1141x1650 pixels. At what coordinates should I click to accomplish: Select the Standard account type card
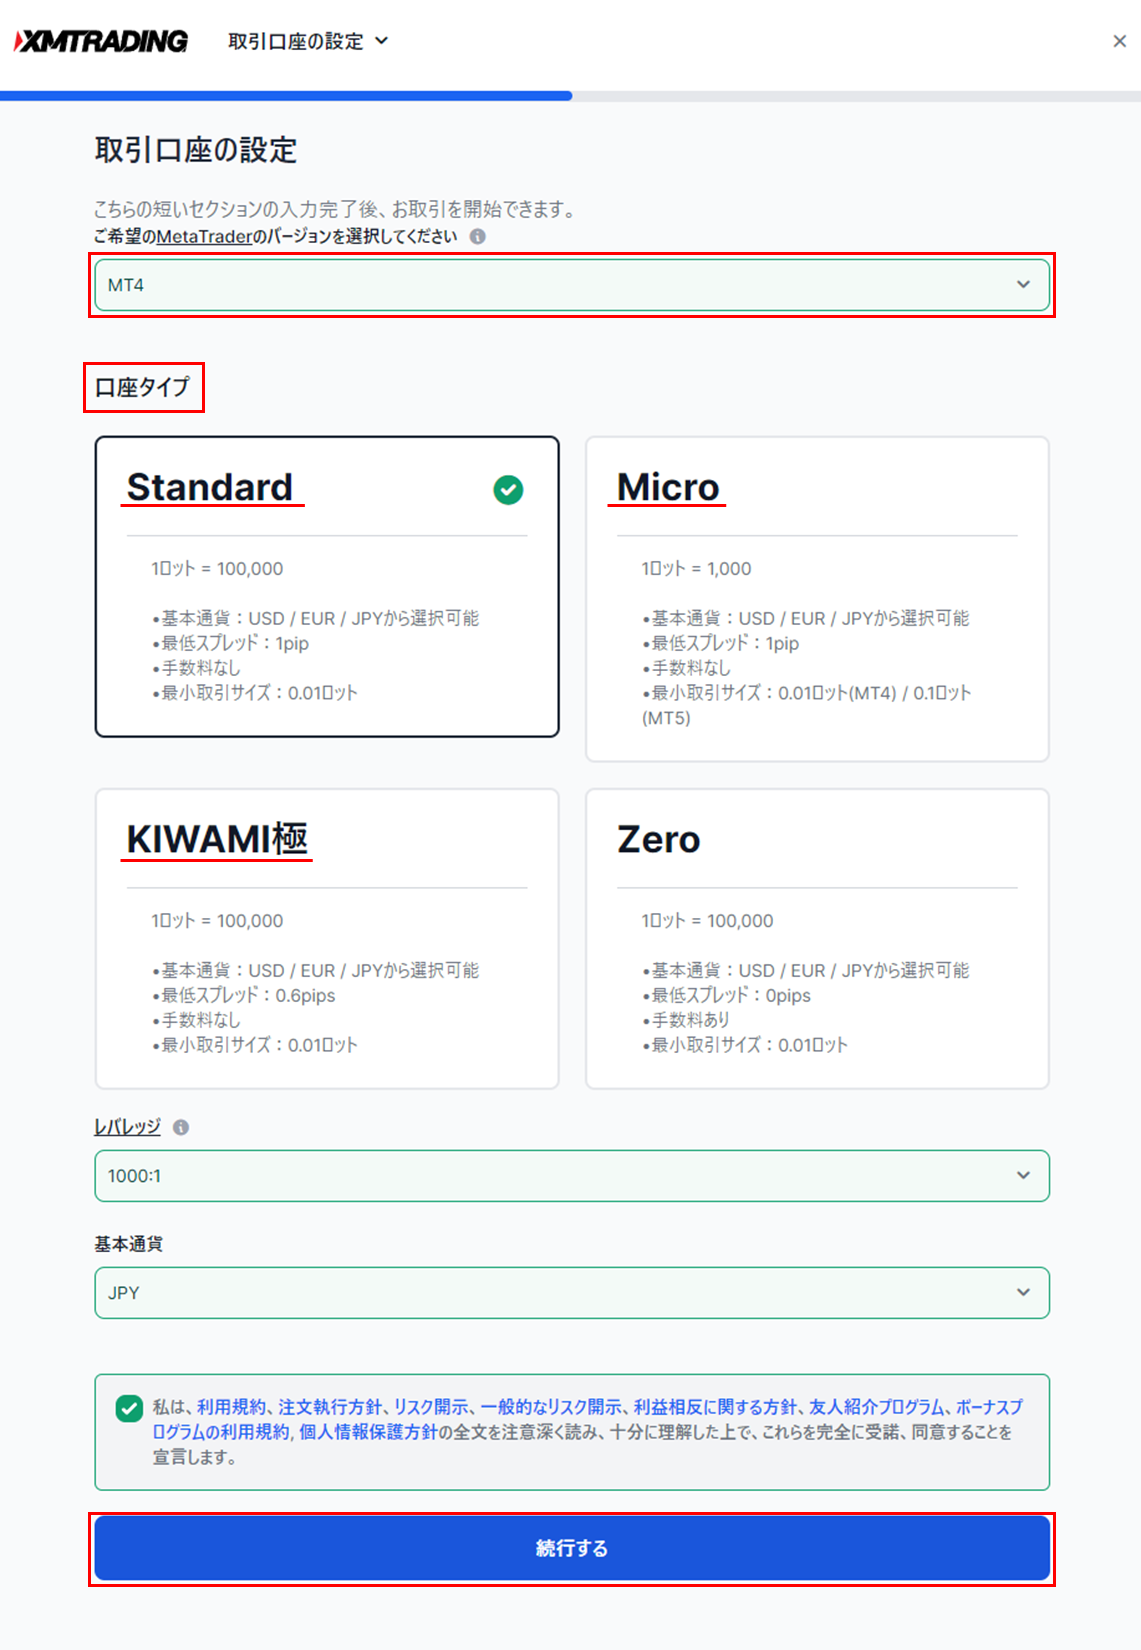[327, 587]
